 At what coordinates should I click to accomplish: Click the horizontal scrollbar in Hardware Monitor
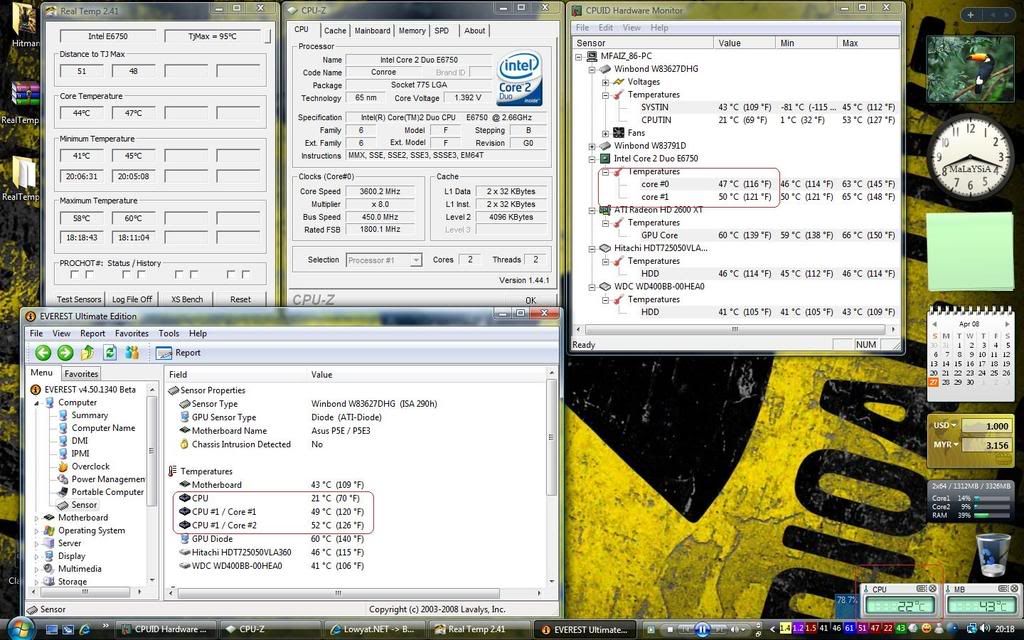(x=733, y=328)
